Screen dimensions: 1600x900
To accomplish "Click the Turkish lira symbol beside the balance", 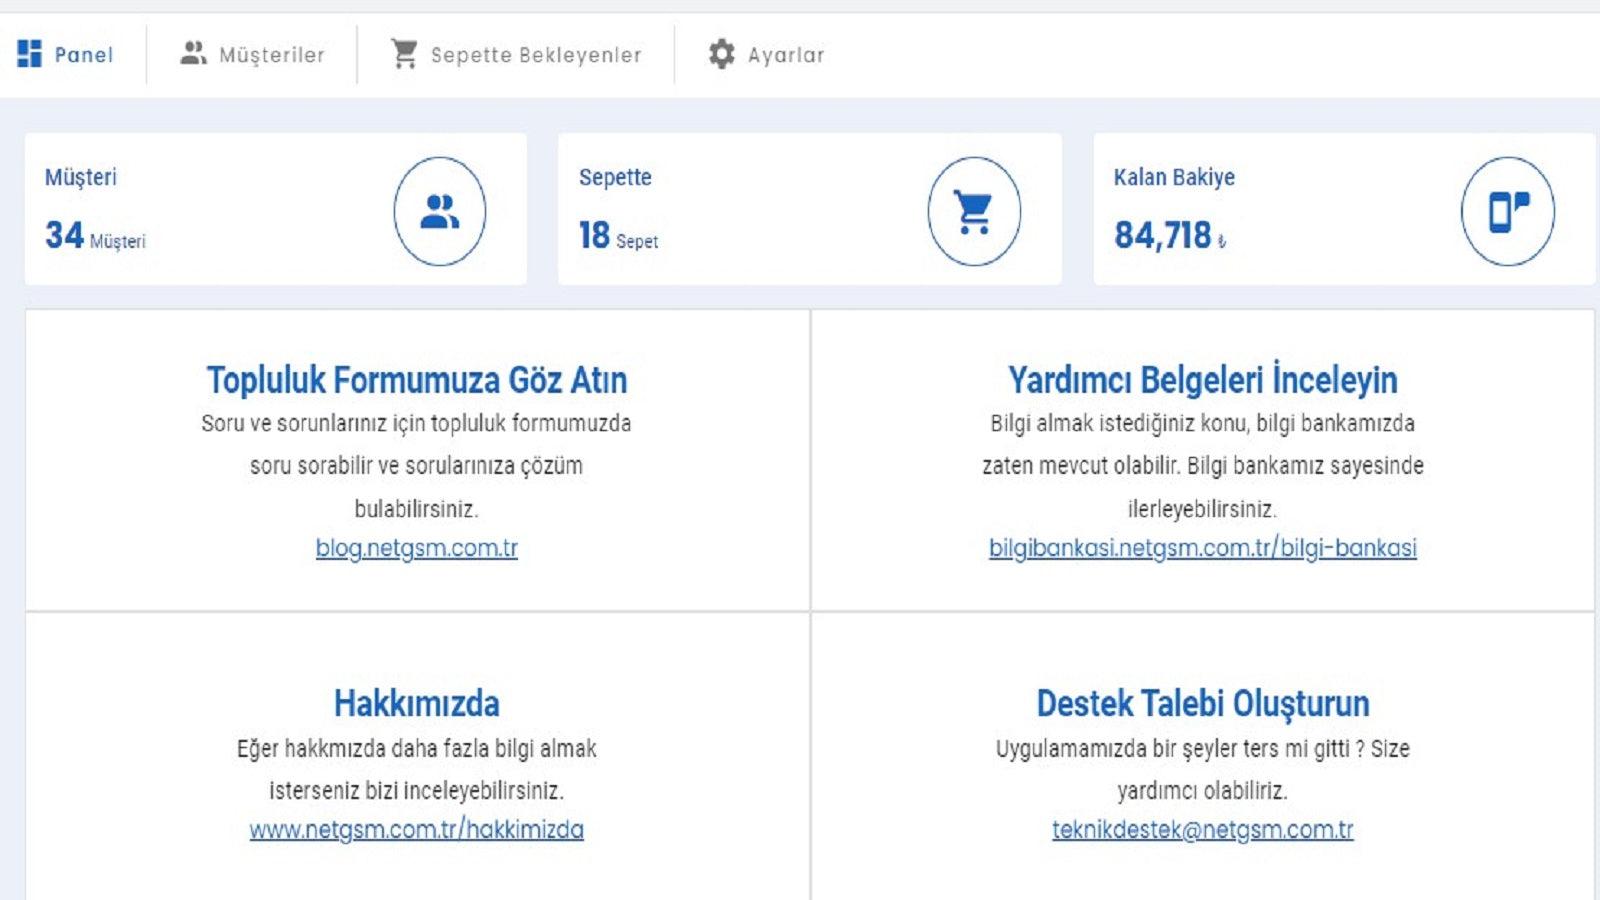I will [x=1222, y=241].
